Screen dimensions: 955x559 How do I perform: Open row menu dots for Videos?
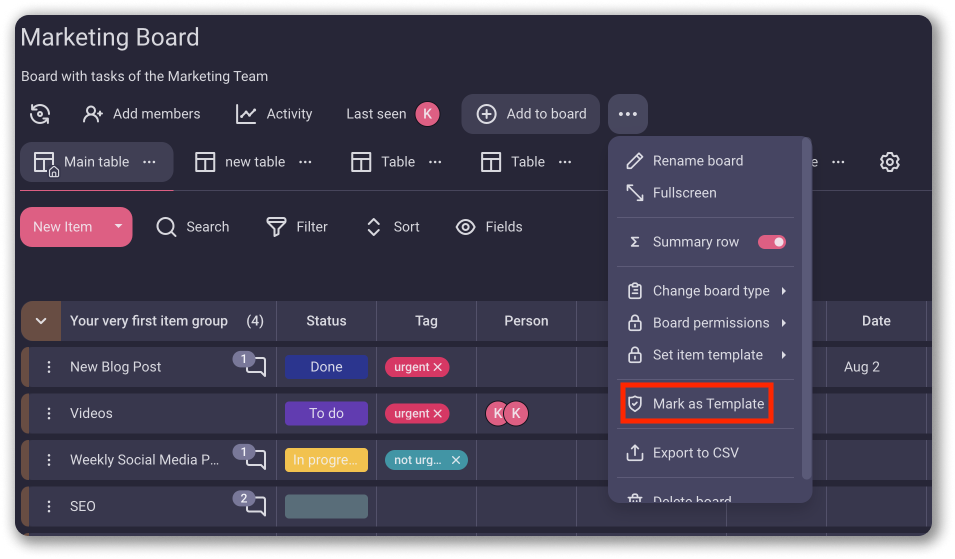tap(48, 414)
